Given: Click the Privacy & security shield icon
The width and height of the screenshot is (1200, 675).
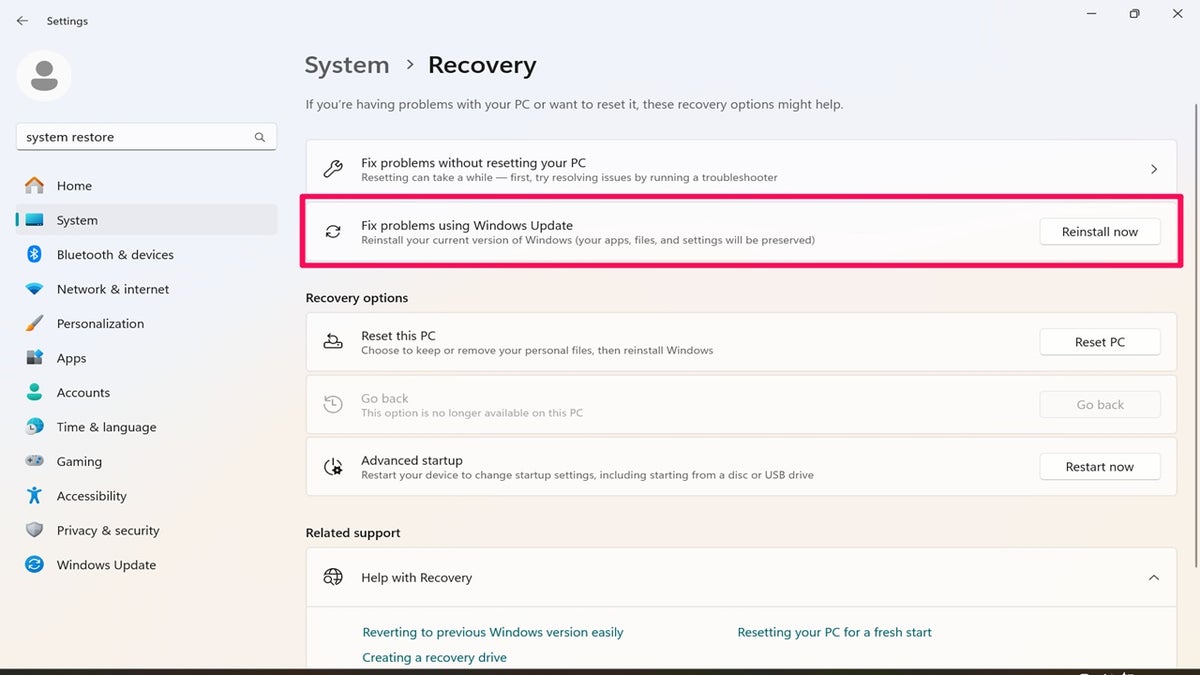Looking at the screenshot, I should (34, 531).
